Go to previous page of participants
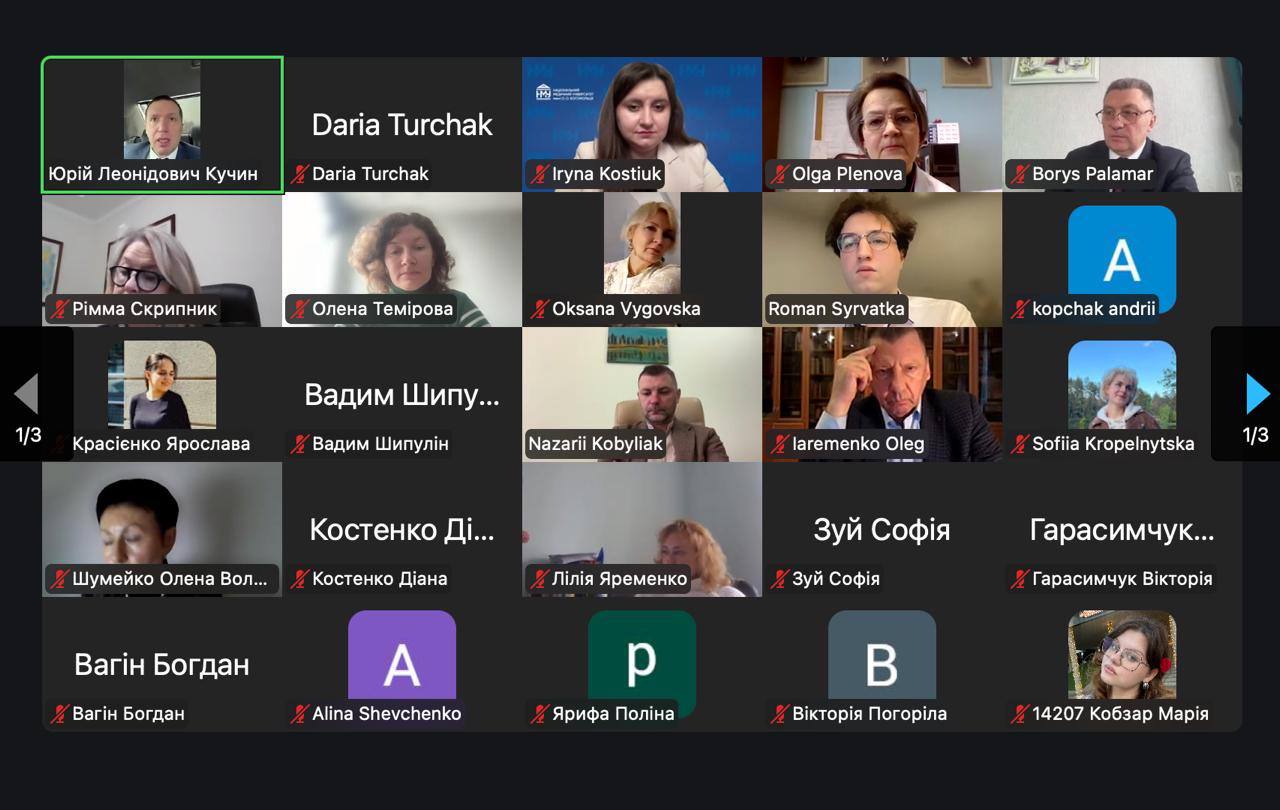The width and height of the screenshot is (1280, 810). (x=26, y=394)
